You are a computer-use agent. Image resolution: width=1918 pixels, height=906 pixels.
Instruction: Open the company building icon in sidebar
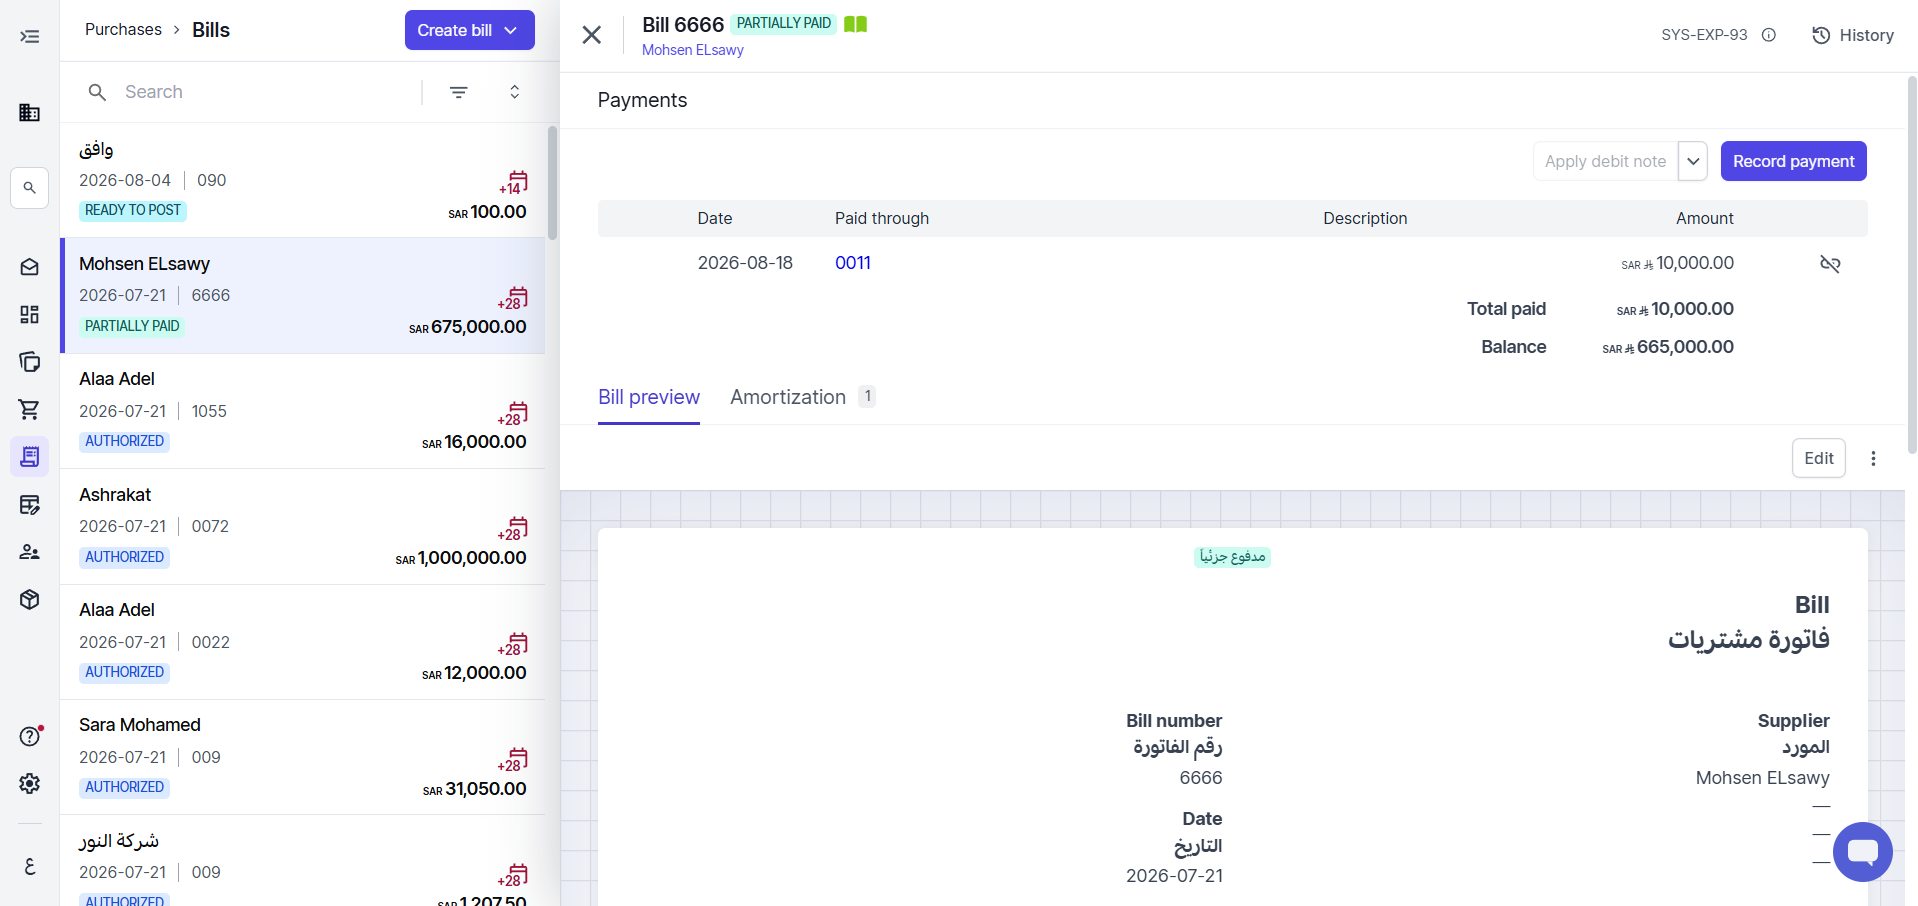[x=30, y=112]
